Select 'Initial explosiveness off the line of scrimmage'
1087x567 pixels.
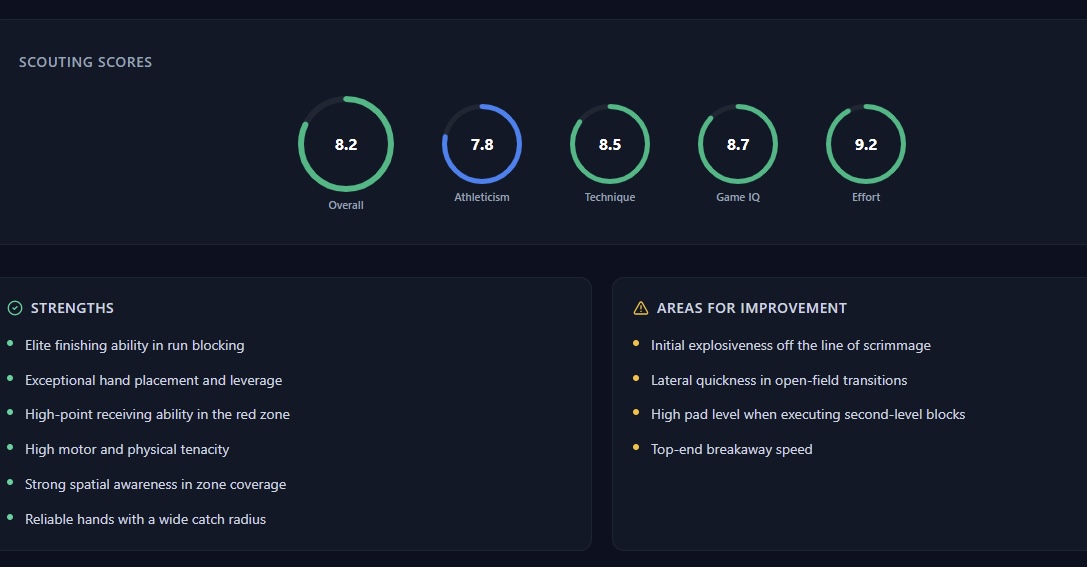point(790,345)
